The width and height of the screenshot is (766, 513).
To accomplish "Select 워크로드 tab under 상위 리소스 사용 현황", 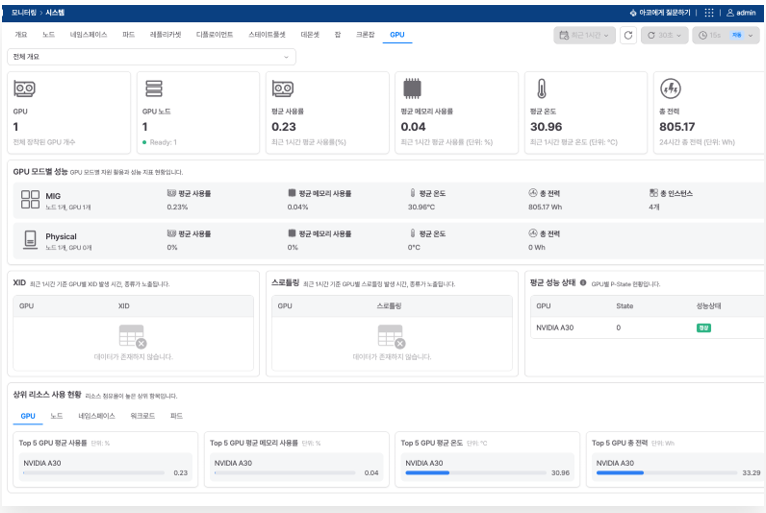I will tap(143, 416).
